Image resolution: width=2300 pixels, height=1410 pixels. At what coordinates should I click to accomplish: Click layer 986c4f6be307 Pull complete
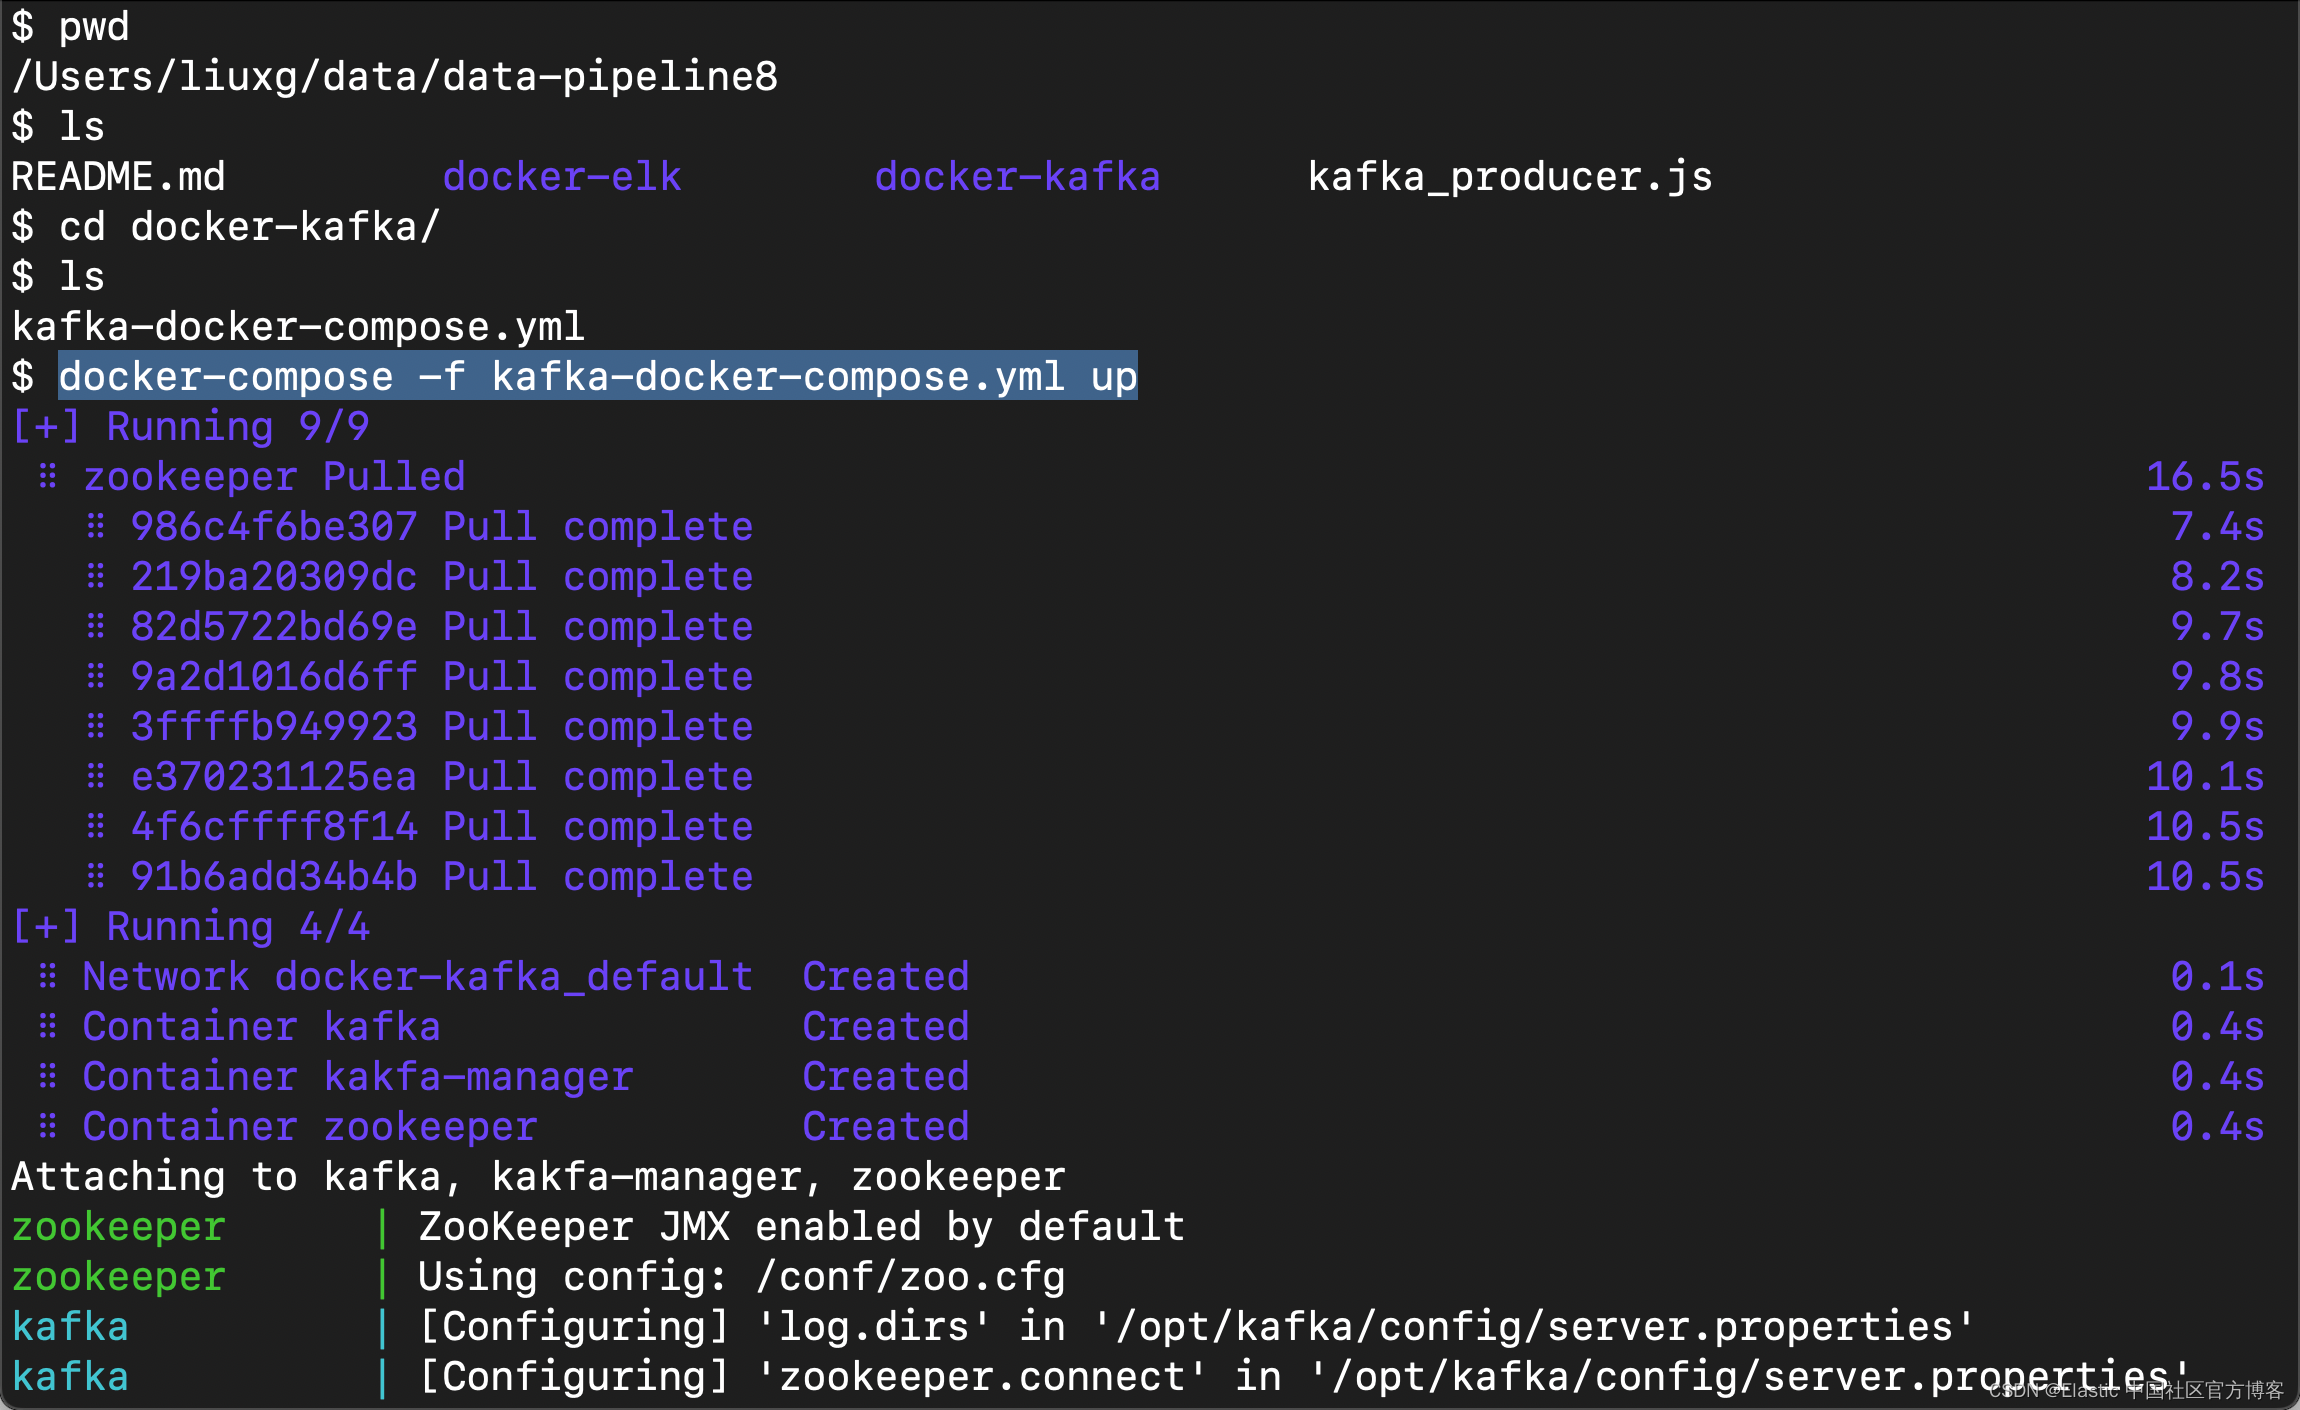(442, 527)
